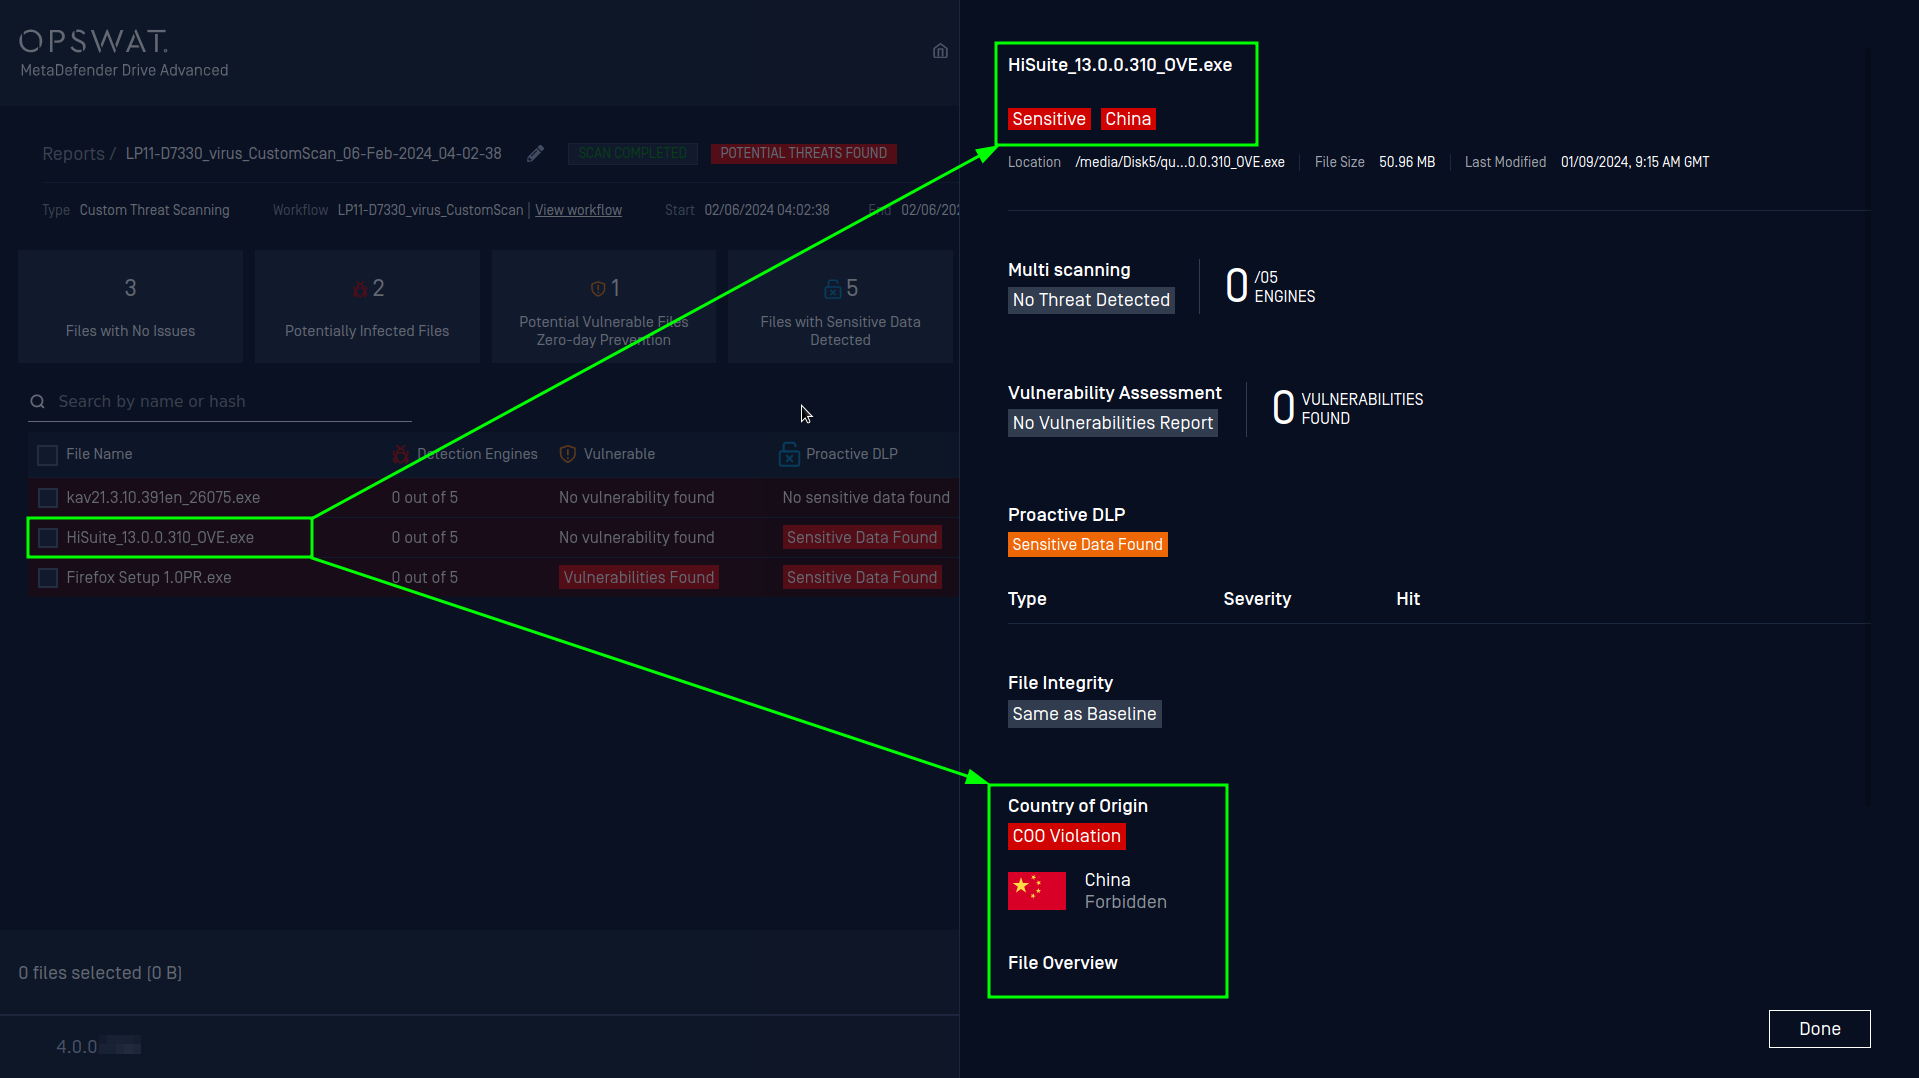Click the Sensitive Data Found badge in the details panel
This screenshot has width=1919, height=1078.
click(x=1087, y=545)
